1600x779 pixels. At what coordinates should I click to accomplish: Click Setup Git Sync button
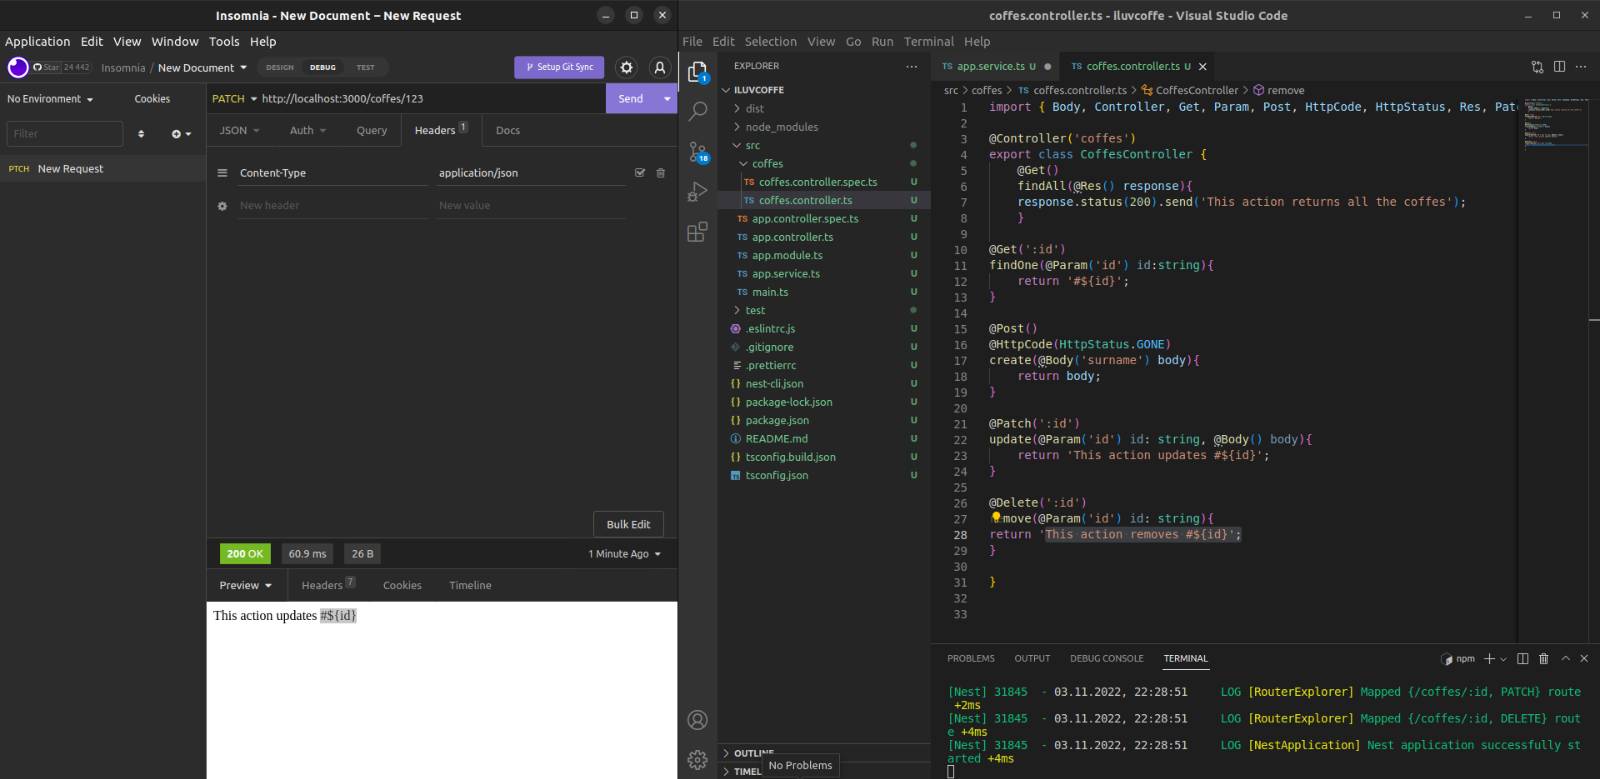click(x=559, y=67)
